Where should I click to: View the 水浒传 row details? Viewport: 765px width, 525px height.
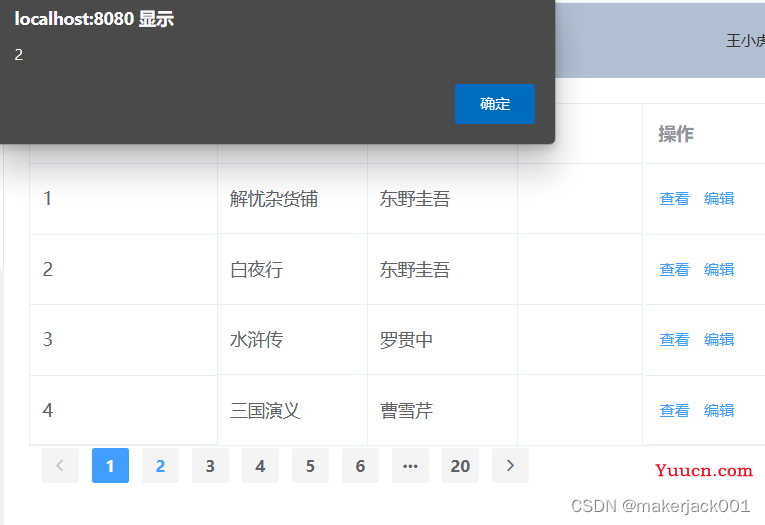point(674,340)
